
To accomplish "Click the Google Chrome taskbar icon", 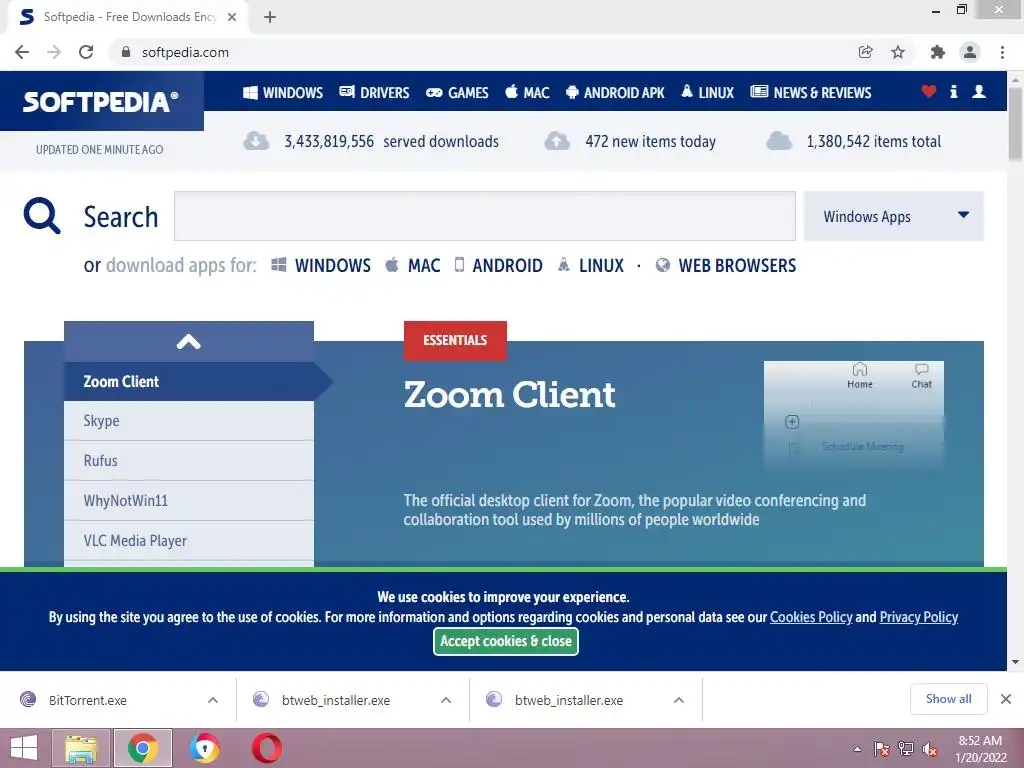I will tap(142, 748).
